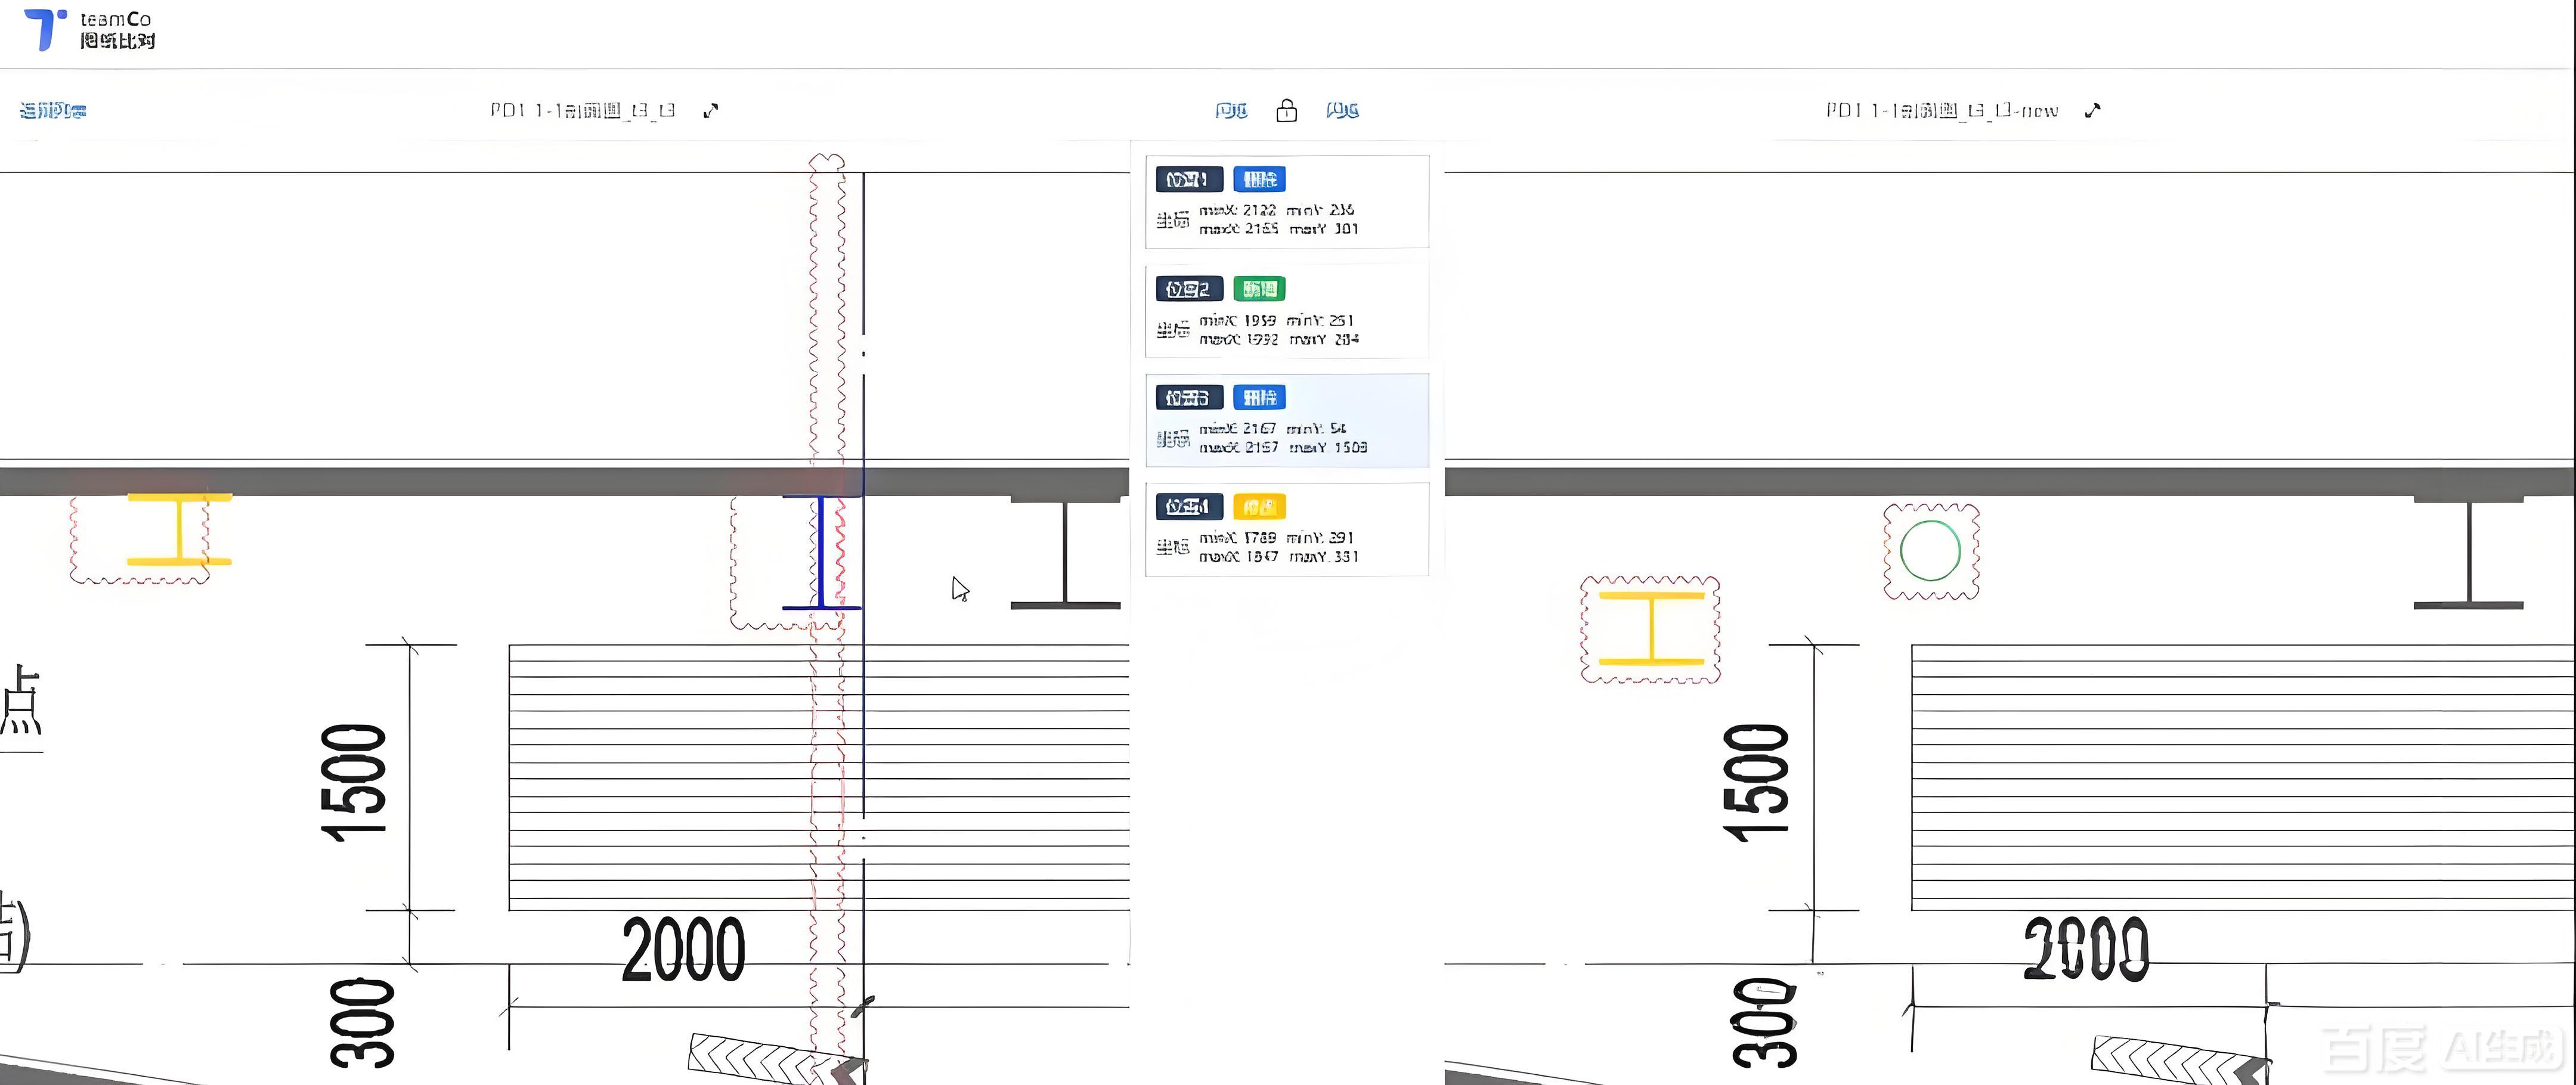Click the yellow tag on fourth card
This screenshot has height=1085, width=2576.
pyautogui.click(x=1259, y=507)
